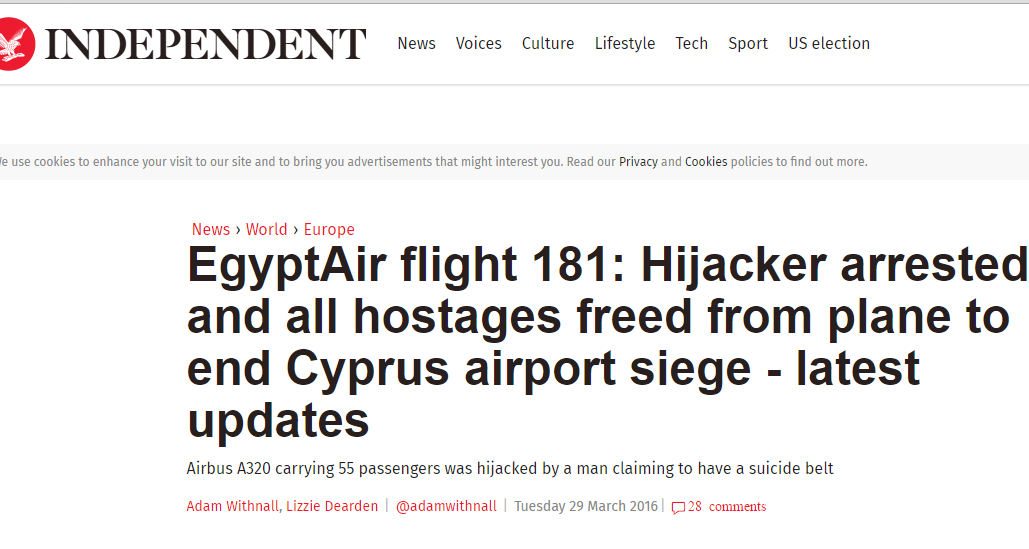Select Sport in the navigation bar
The width and height of the screenshot is (1029, 549).
point(748,44)
